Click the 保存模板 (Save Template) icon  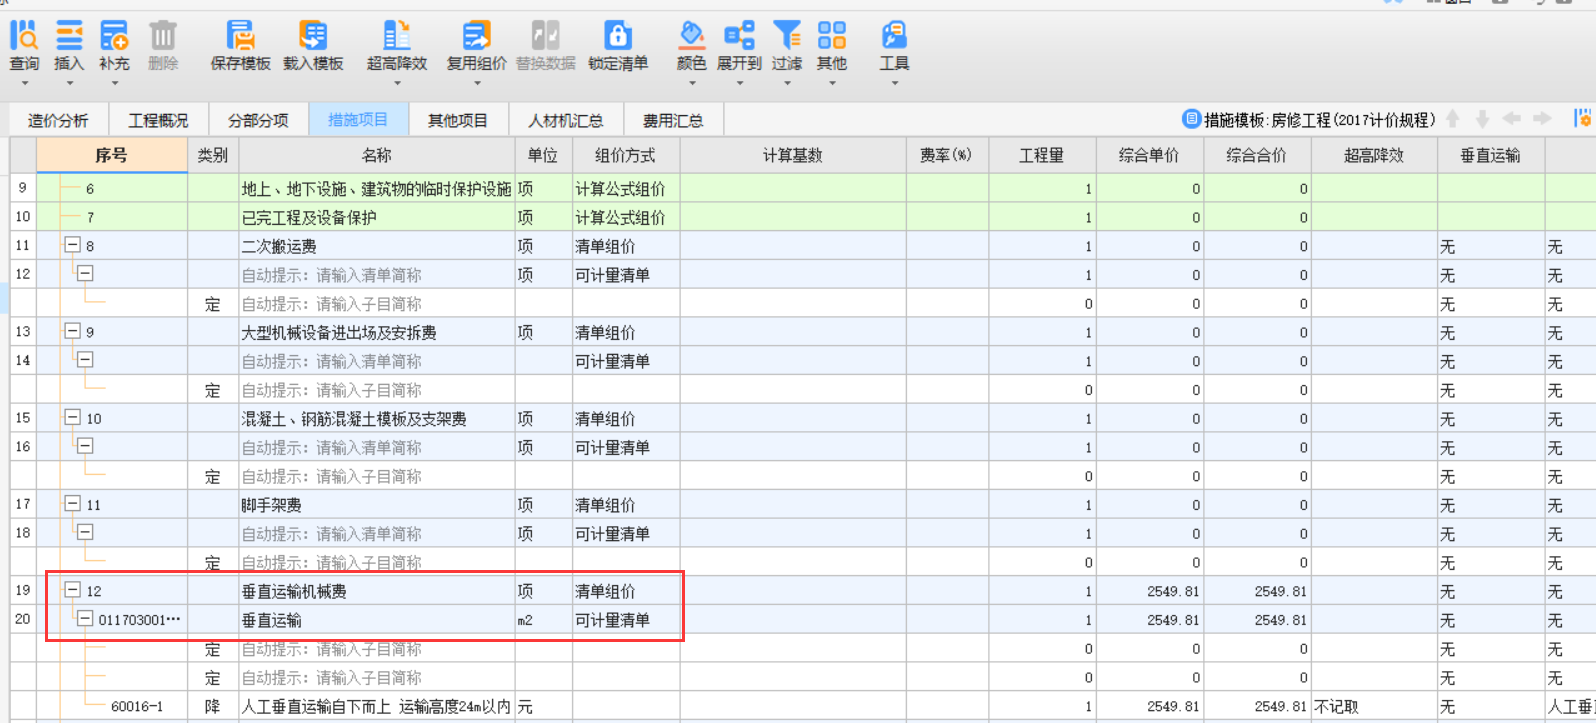point(240,46)
